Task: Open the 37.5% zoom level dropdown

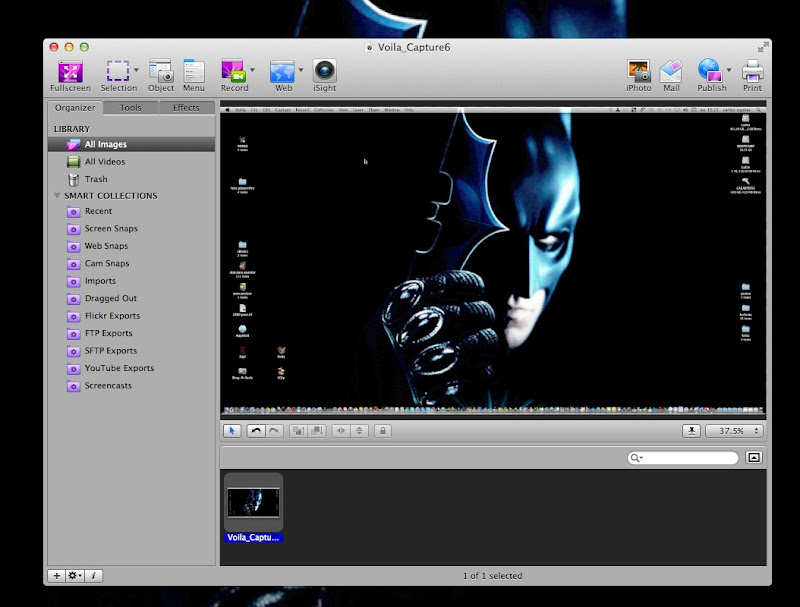Action: 734,431
